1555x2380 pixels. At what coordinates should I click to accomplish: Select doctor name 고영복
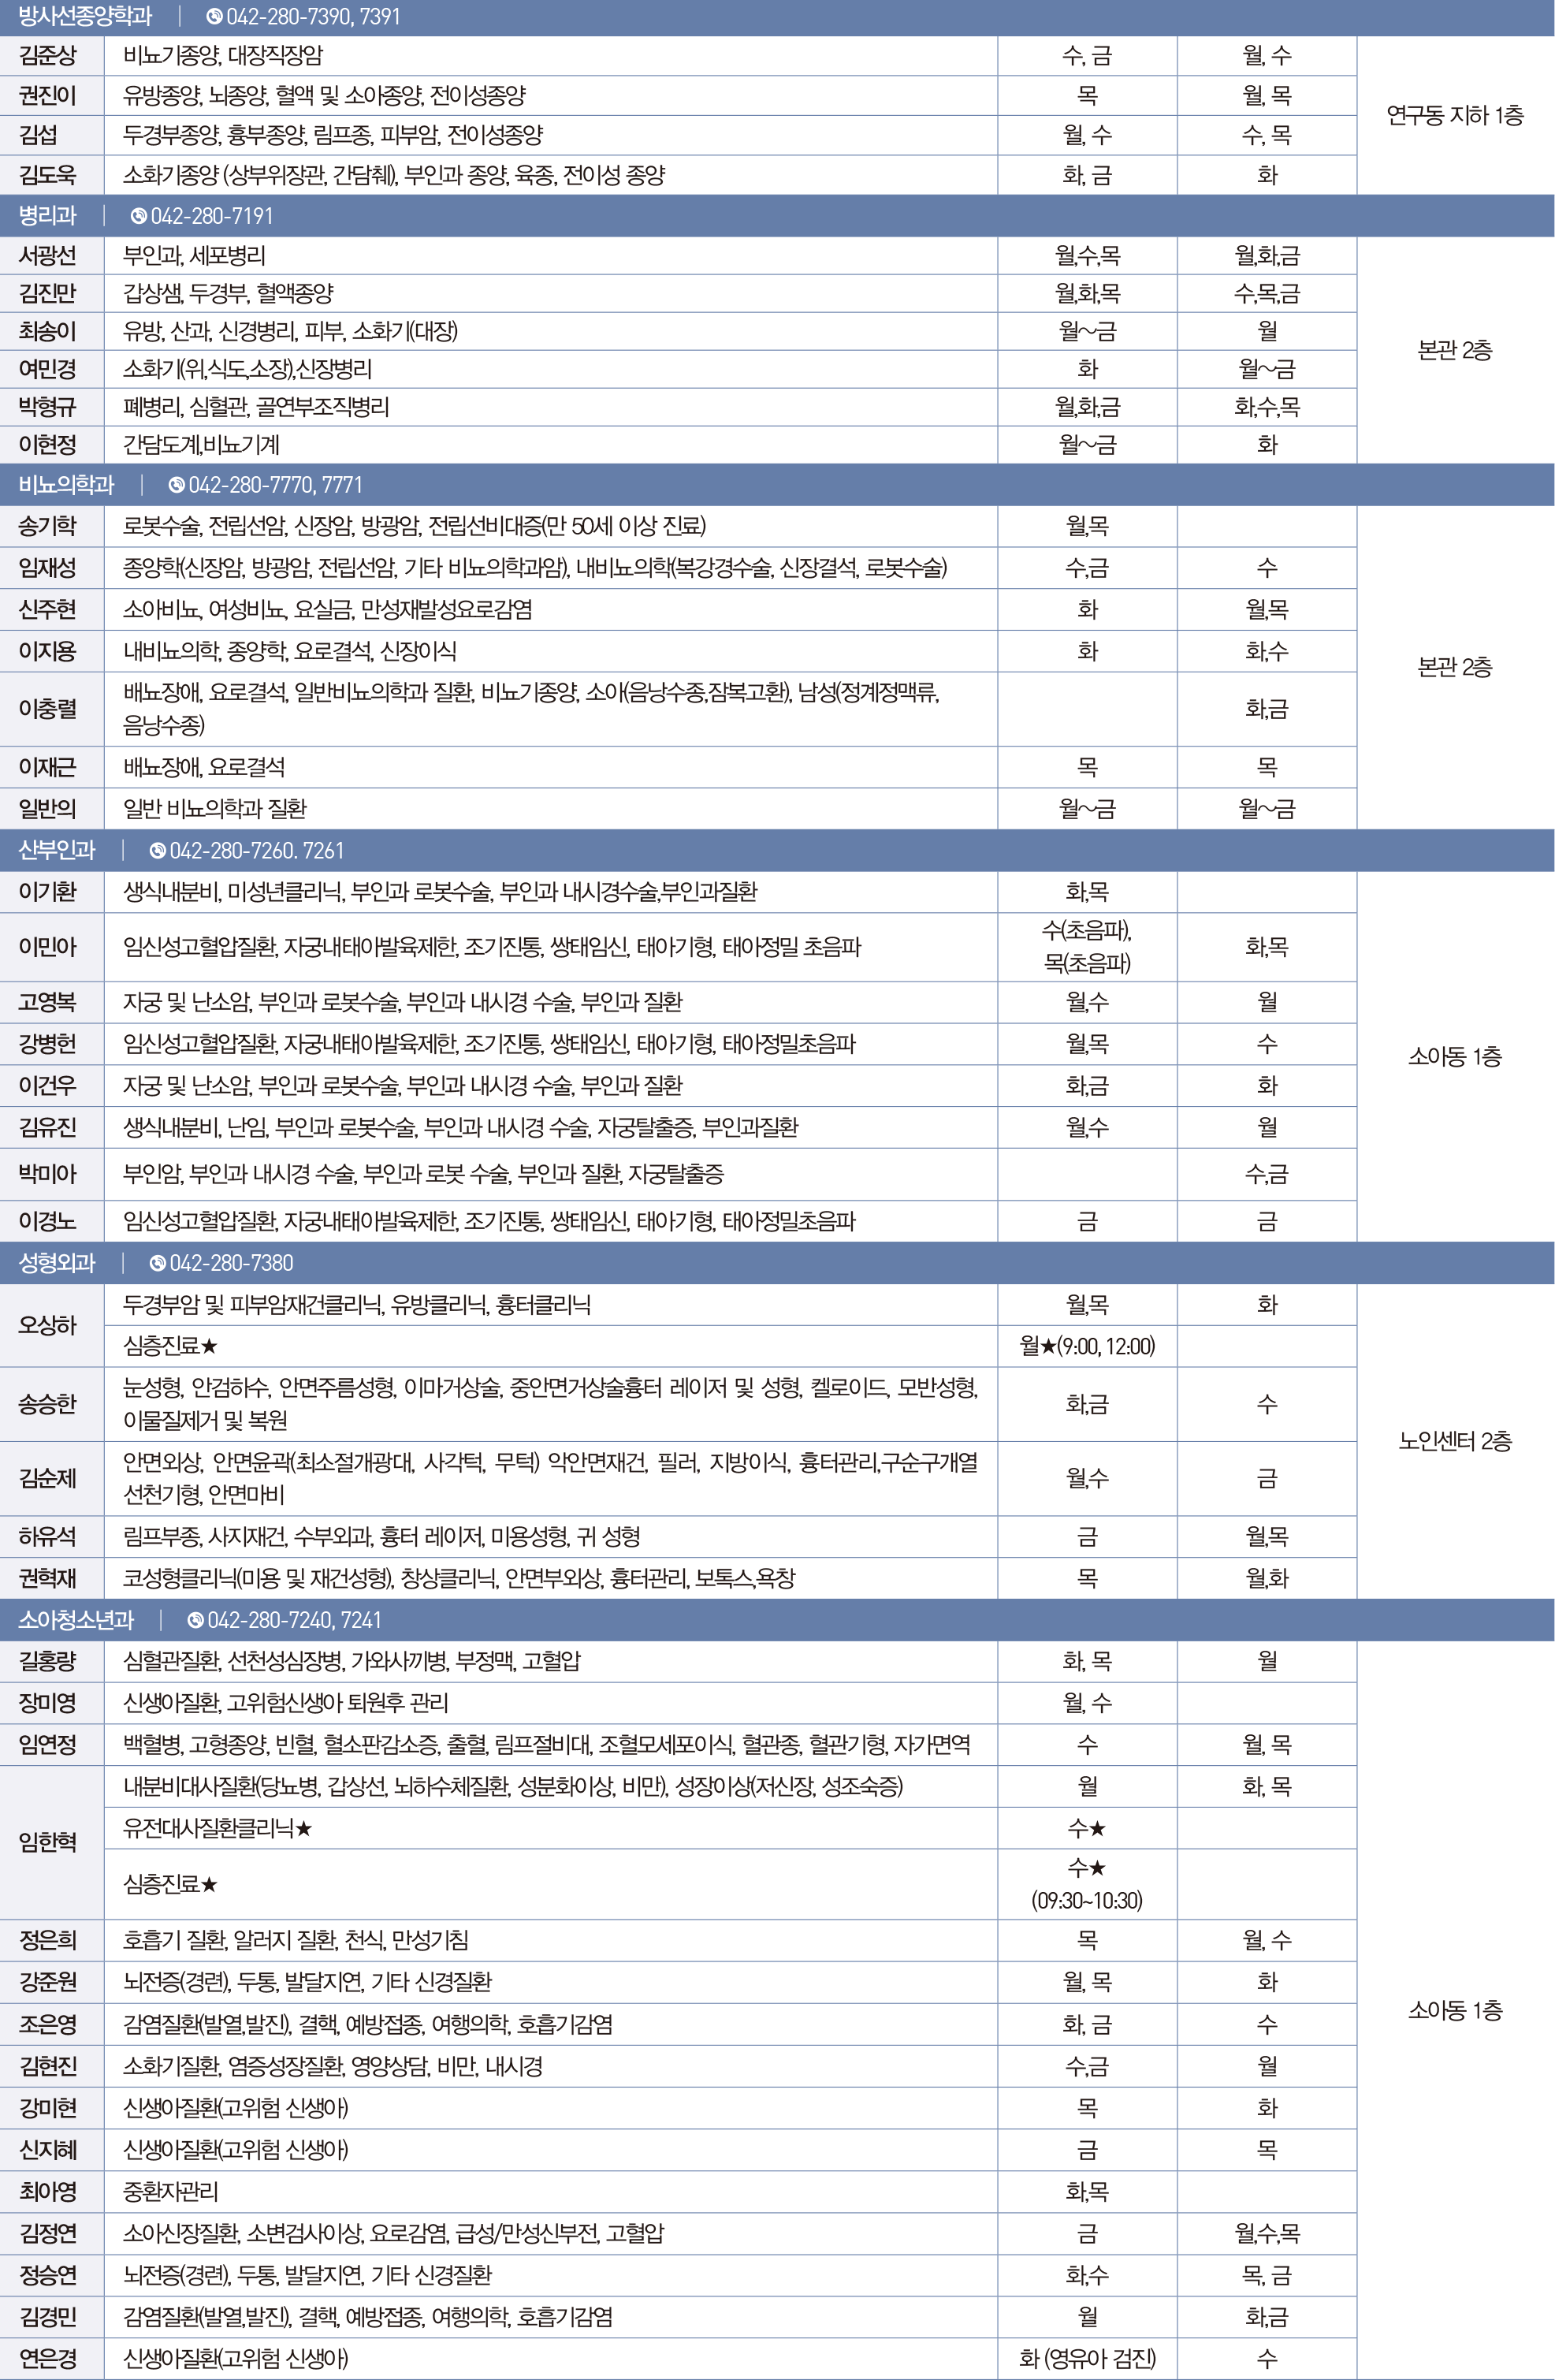(47, 1002)
